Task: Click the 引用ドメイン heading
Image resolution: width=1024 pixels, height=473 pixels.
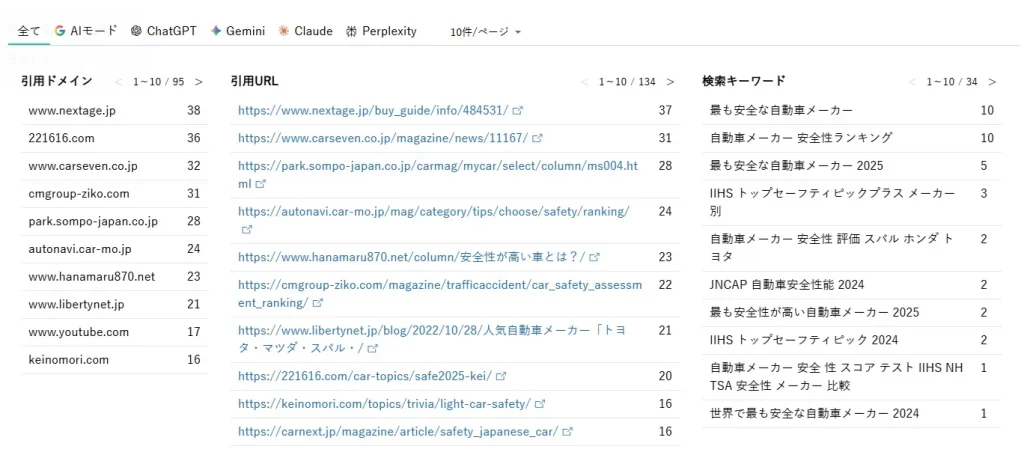Action: (56, 81)
